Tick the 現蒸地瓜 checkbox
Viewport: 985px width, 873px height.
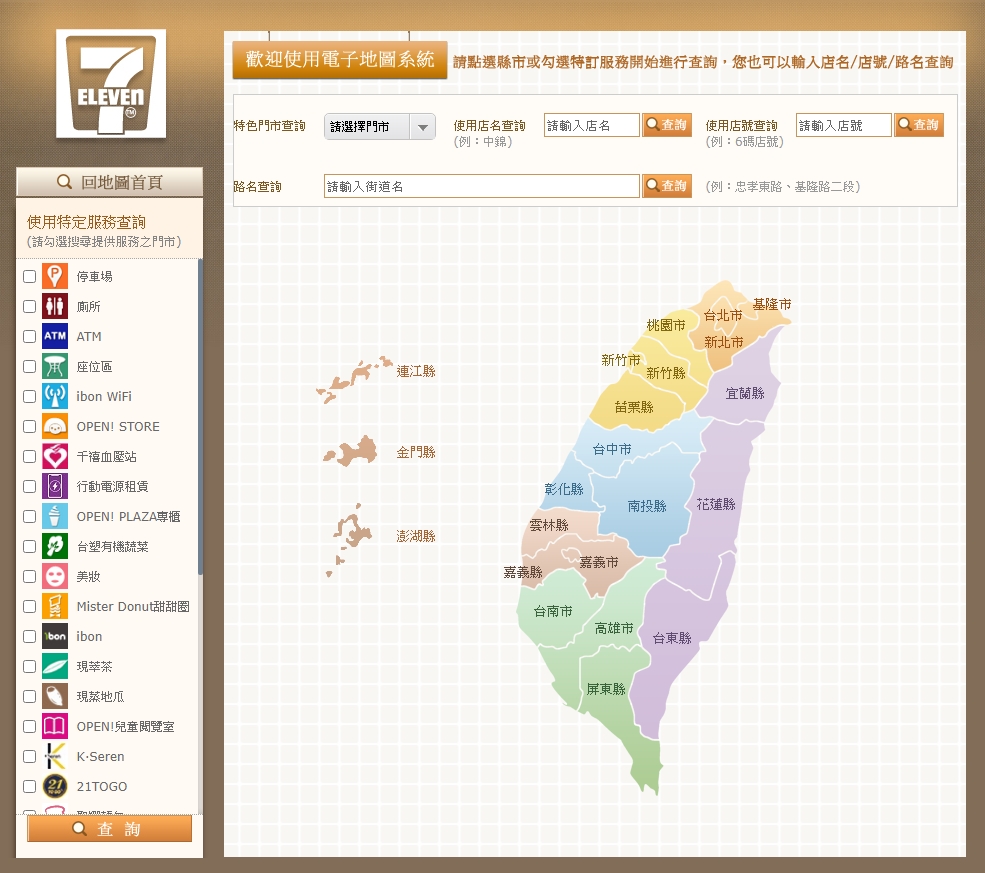coord(30,697)
